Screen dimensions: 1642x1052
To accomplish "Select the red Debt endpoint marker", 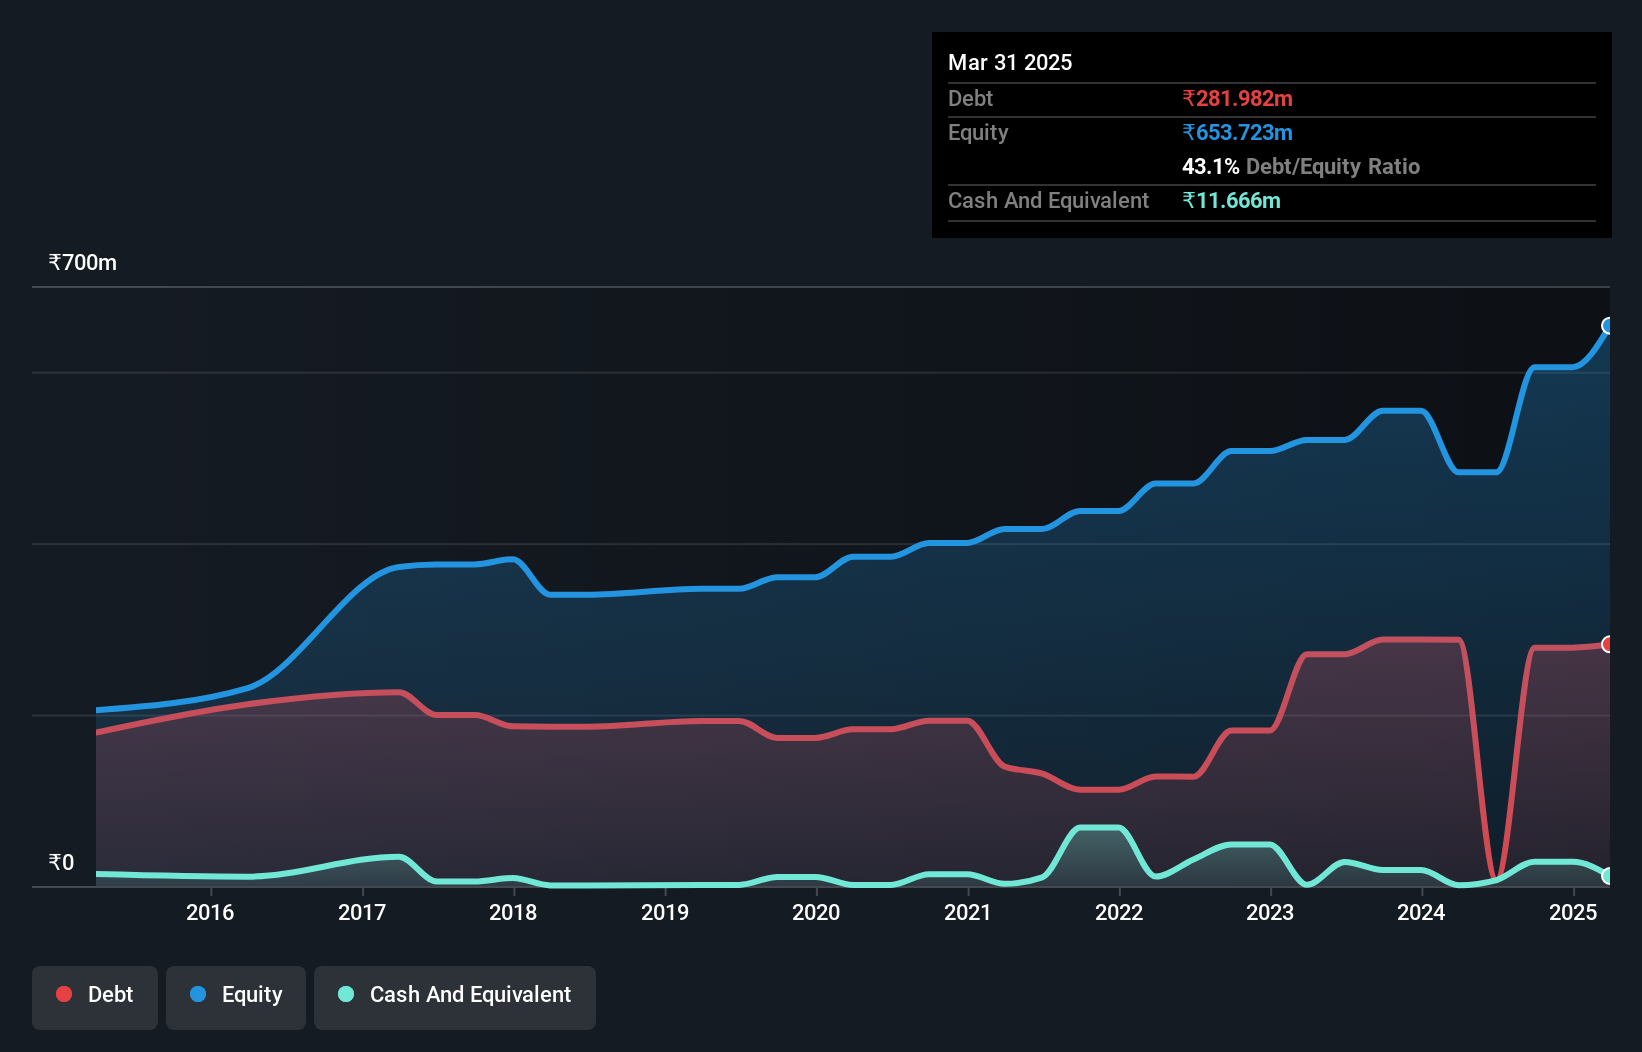I will [x=1608, y=644].
